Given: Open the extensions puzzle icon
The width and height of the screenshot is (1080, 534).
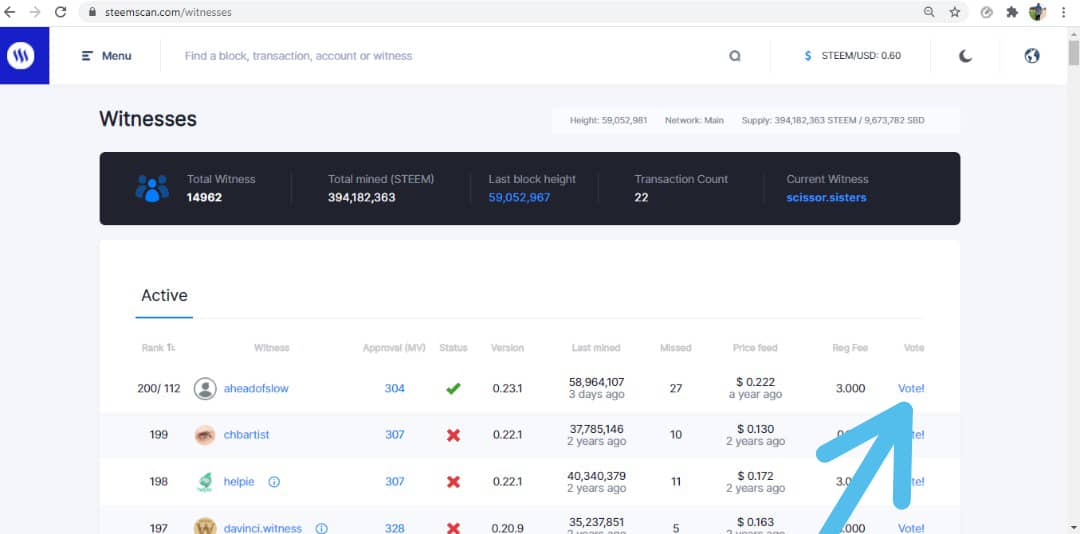Looking at the screenshot, I should click(1012, 12).
